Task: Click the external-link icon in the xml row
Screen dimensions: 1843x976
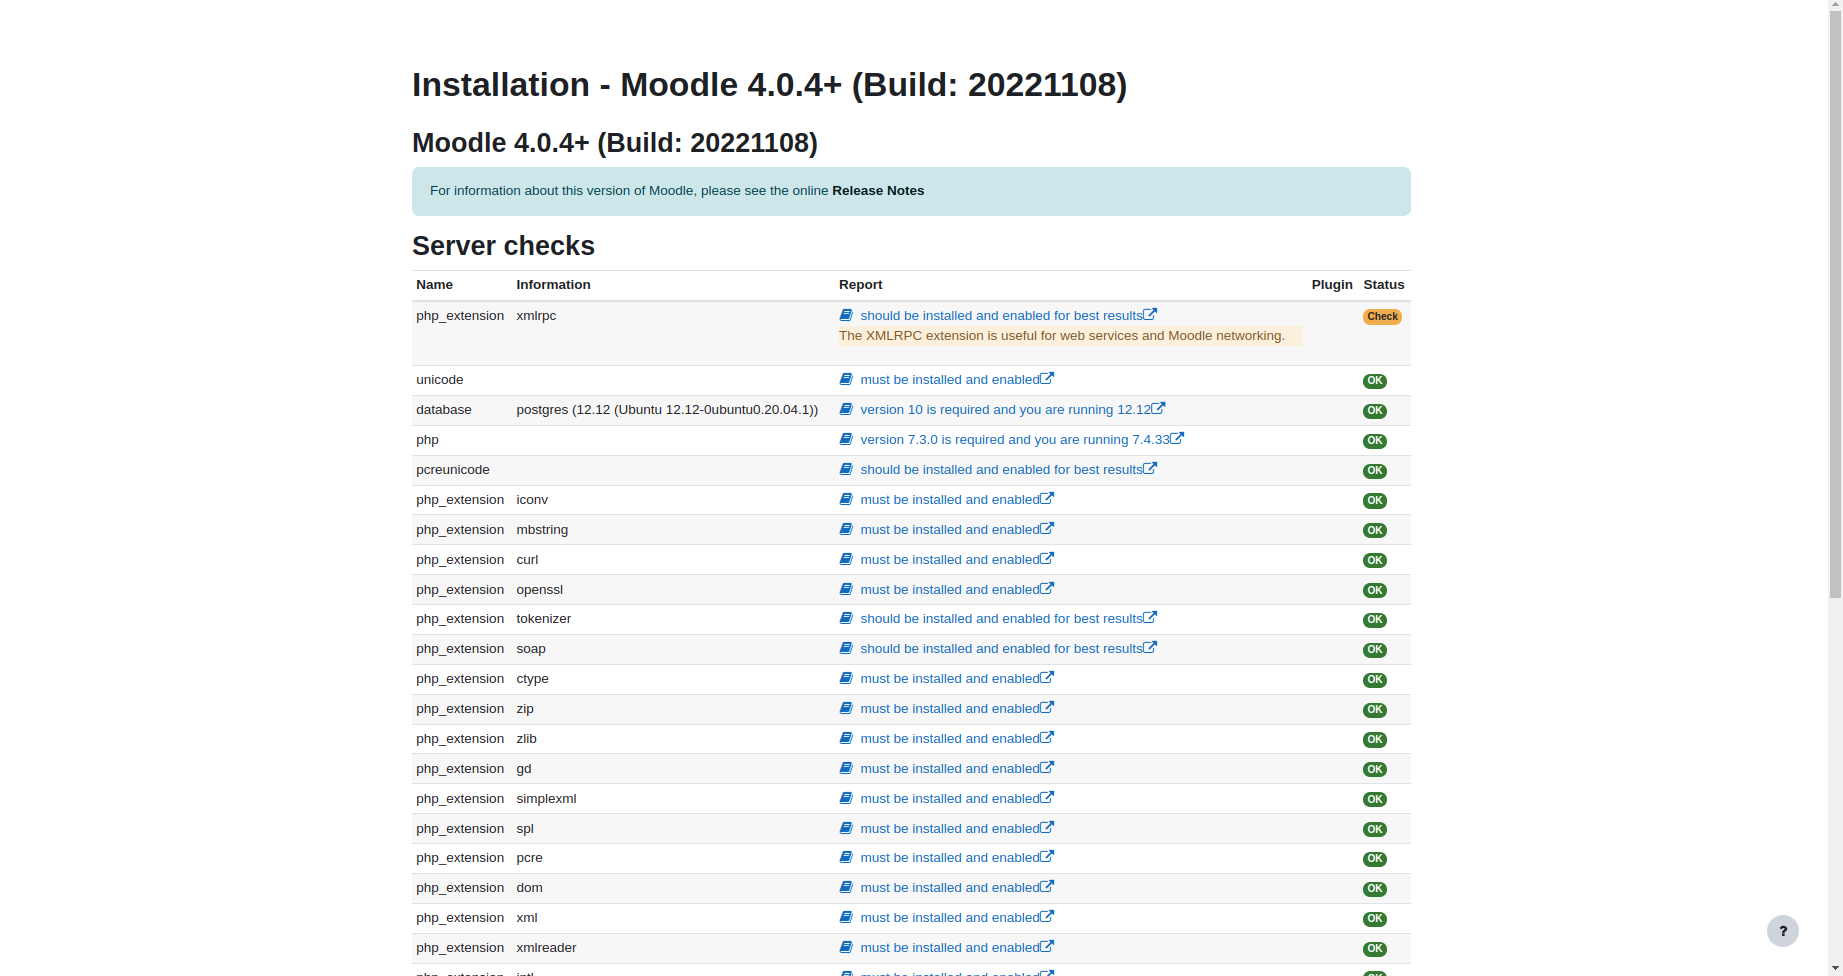Action: click(1047, 916)
